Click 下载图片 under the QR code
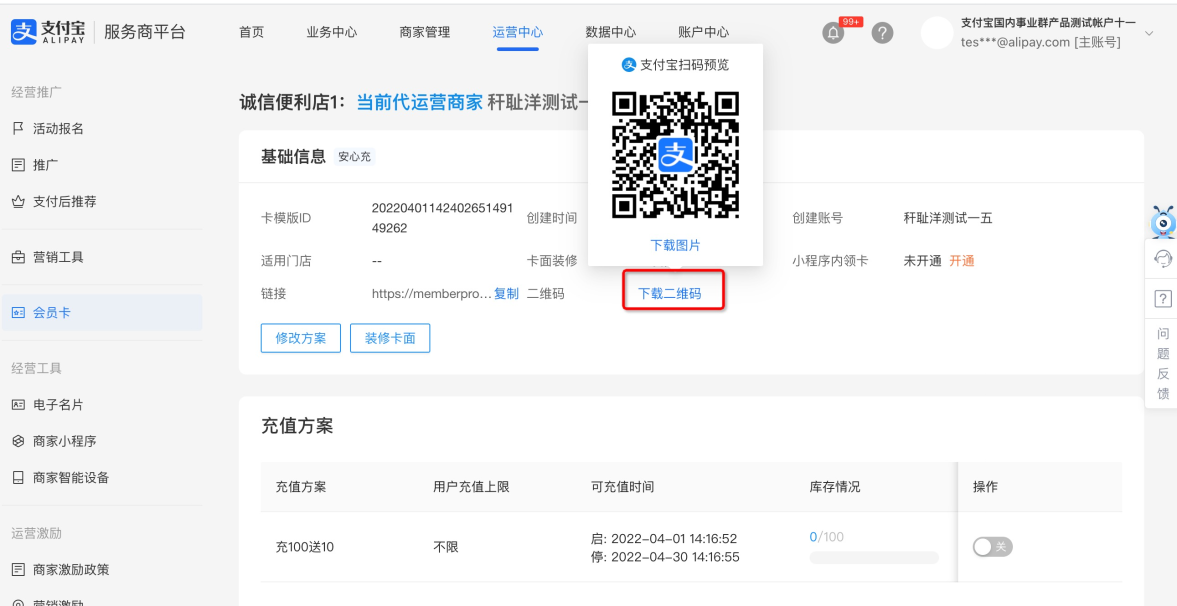 [x=676, y=246]
